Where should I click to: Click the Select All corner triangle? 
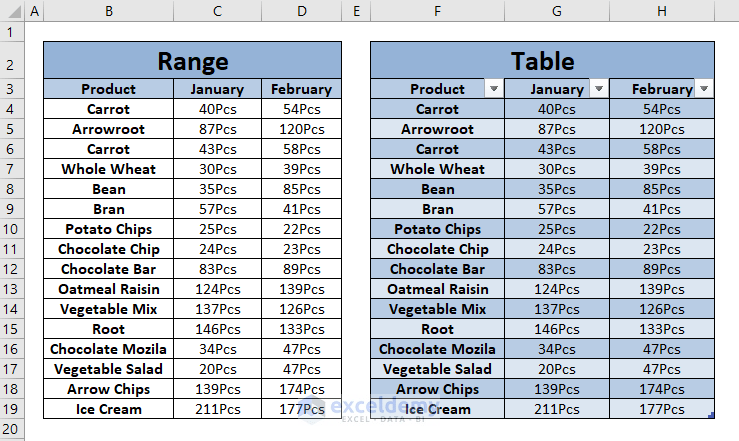pyautogui.click(x=14, y=11)
